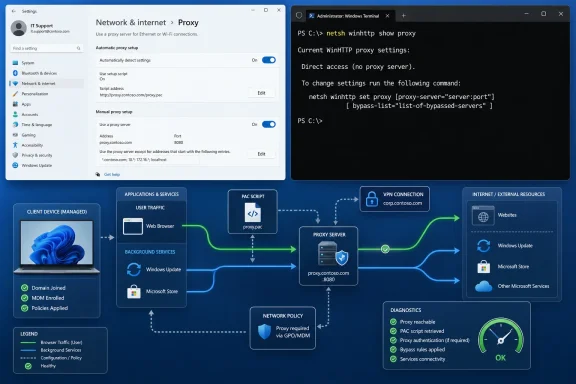This screenshot has height=384, width=576.
Task: Click the Services connectivity check mark
Action: pos(393,359)
